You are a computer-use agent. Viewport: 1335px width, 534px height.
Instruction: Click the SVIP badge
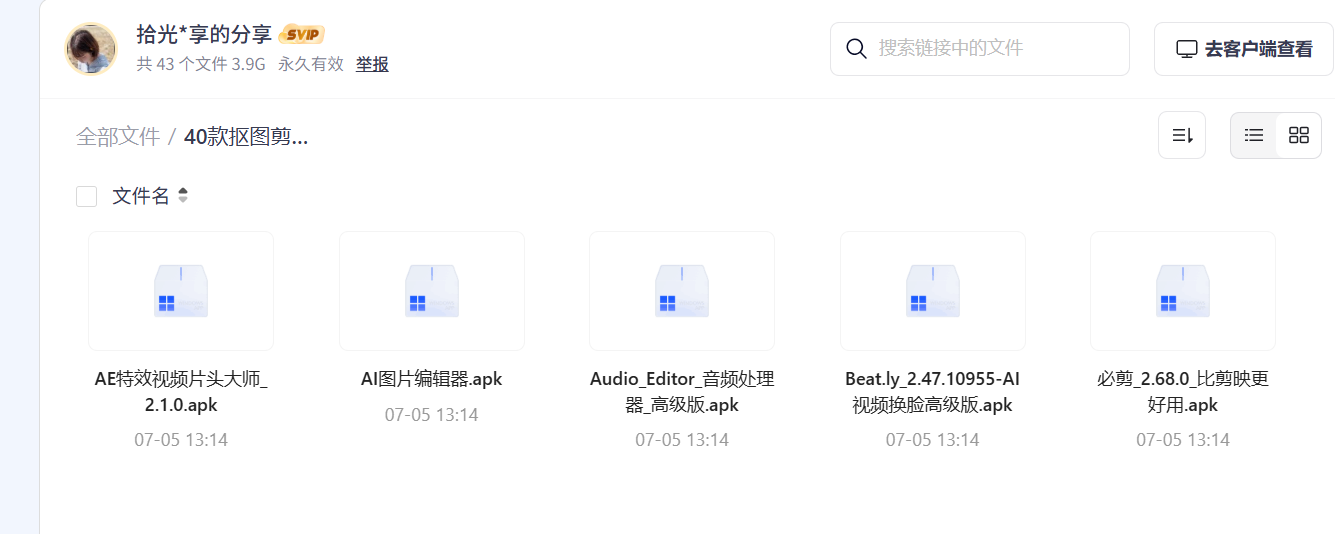point(302,35)
